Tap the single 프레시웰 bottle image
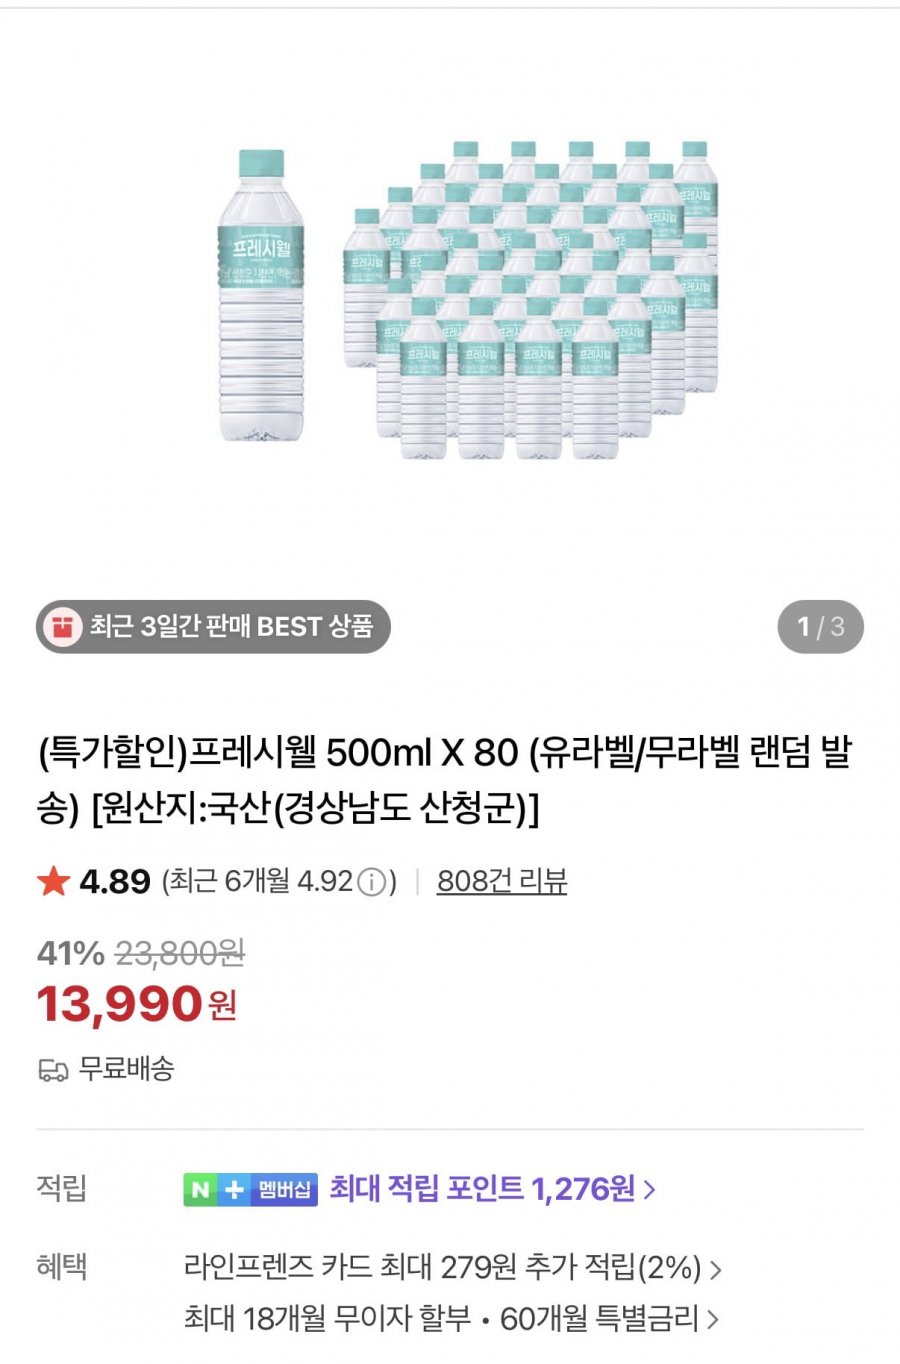The width and height of the screenshot is (900, 1364). [x=261, y=295]
